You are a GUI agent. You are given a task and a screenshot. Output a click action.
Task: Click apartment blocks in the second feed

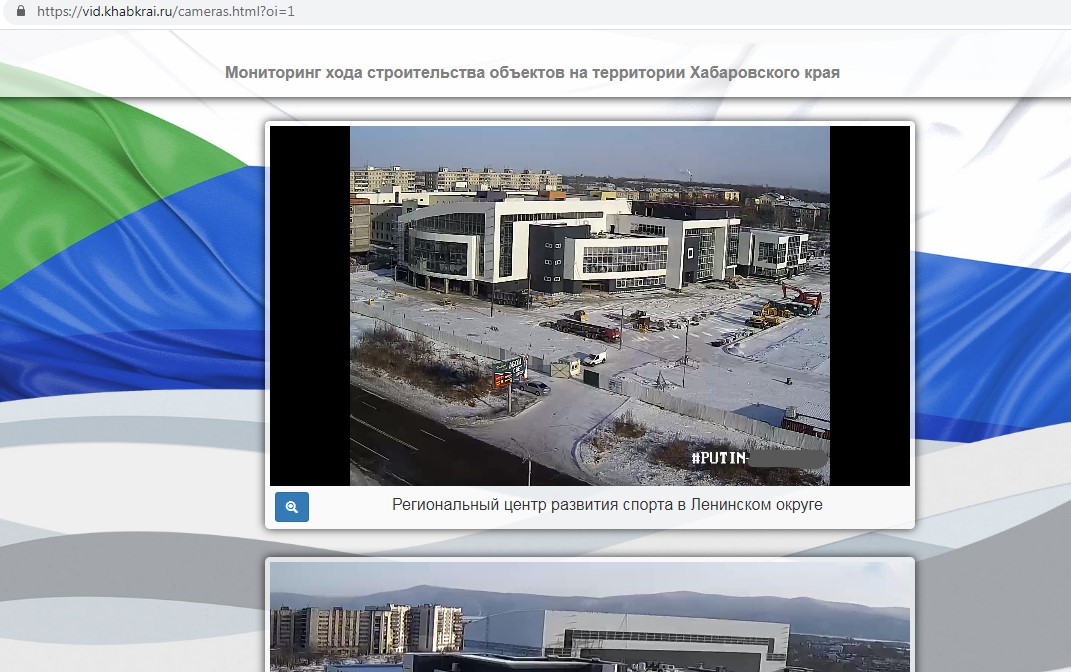pos(365,630)
